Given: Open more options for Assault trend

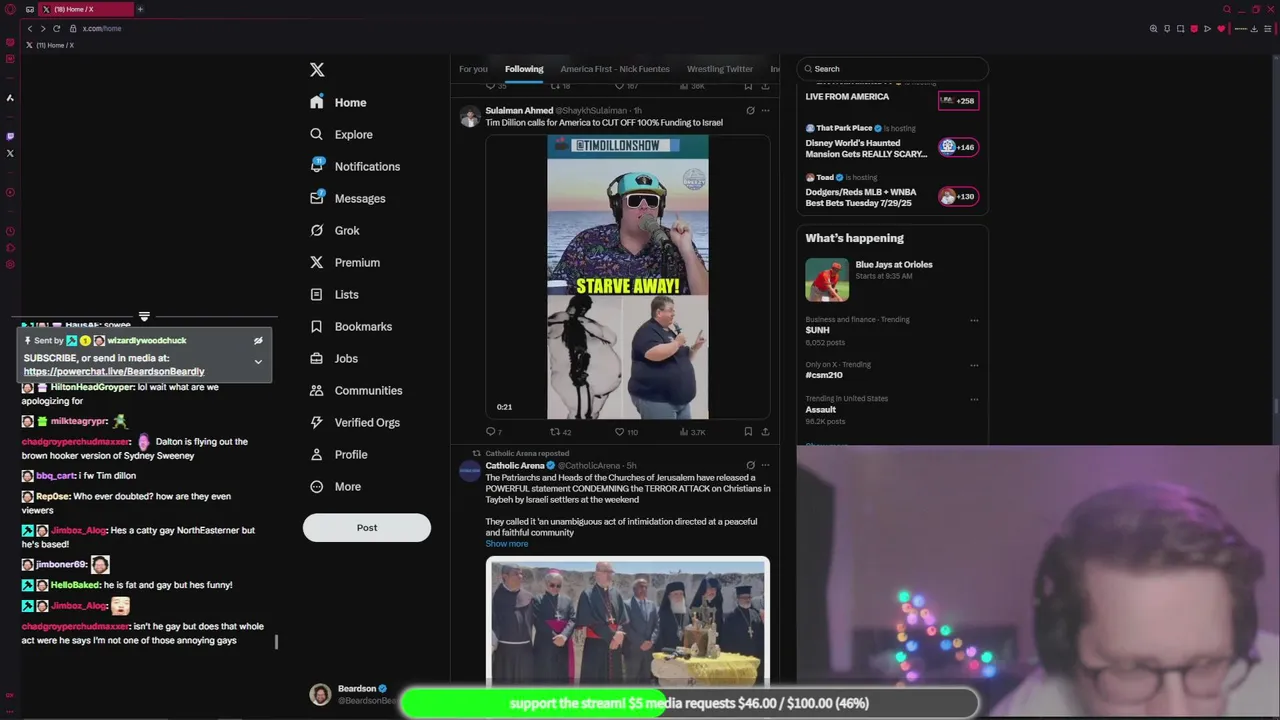Looking at the screenshot, I should pyautogui.click(x=974, y=399).
